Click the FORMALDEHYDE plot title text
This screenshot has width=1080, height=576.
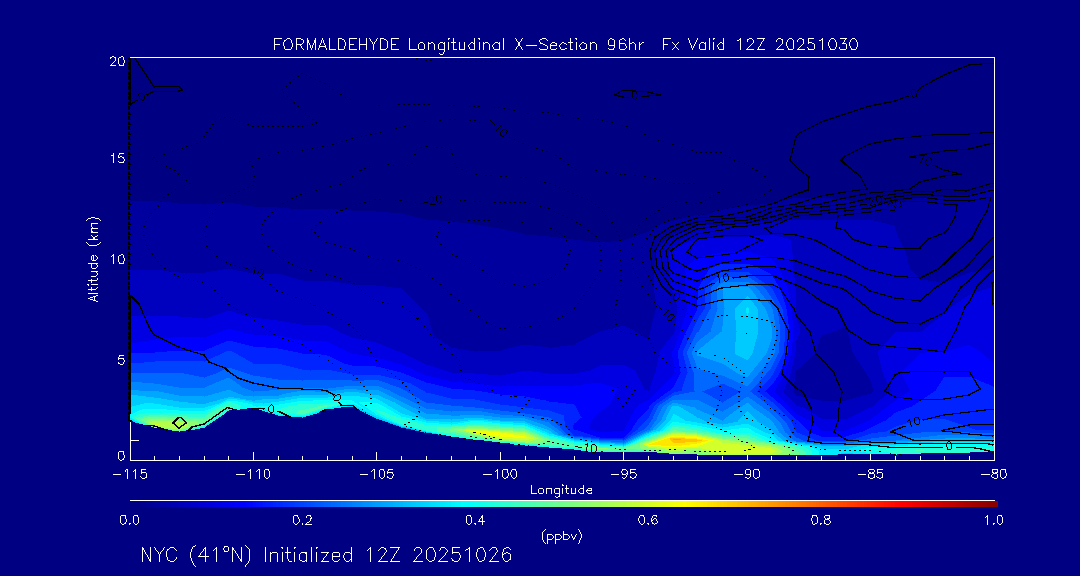(336, 45)
